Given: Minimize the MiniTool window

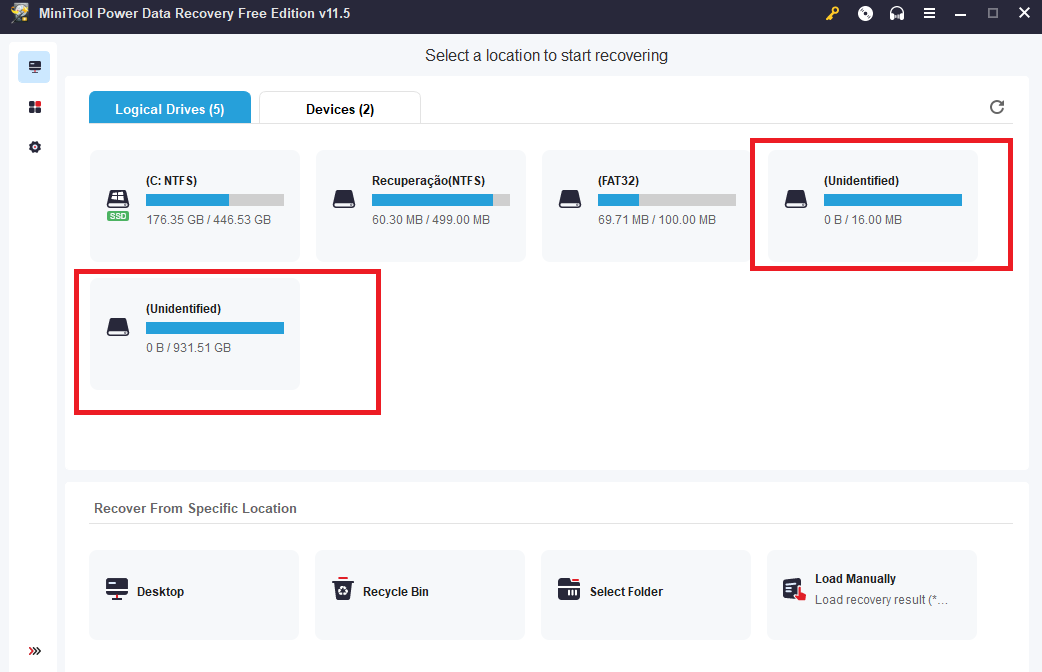Looking at the screenshot, I should tap(960, 13).
